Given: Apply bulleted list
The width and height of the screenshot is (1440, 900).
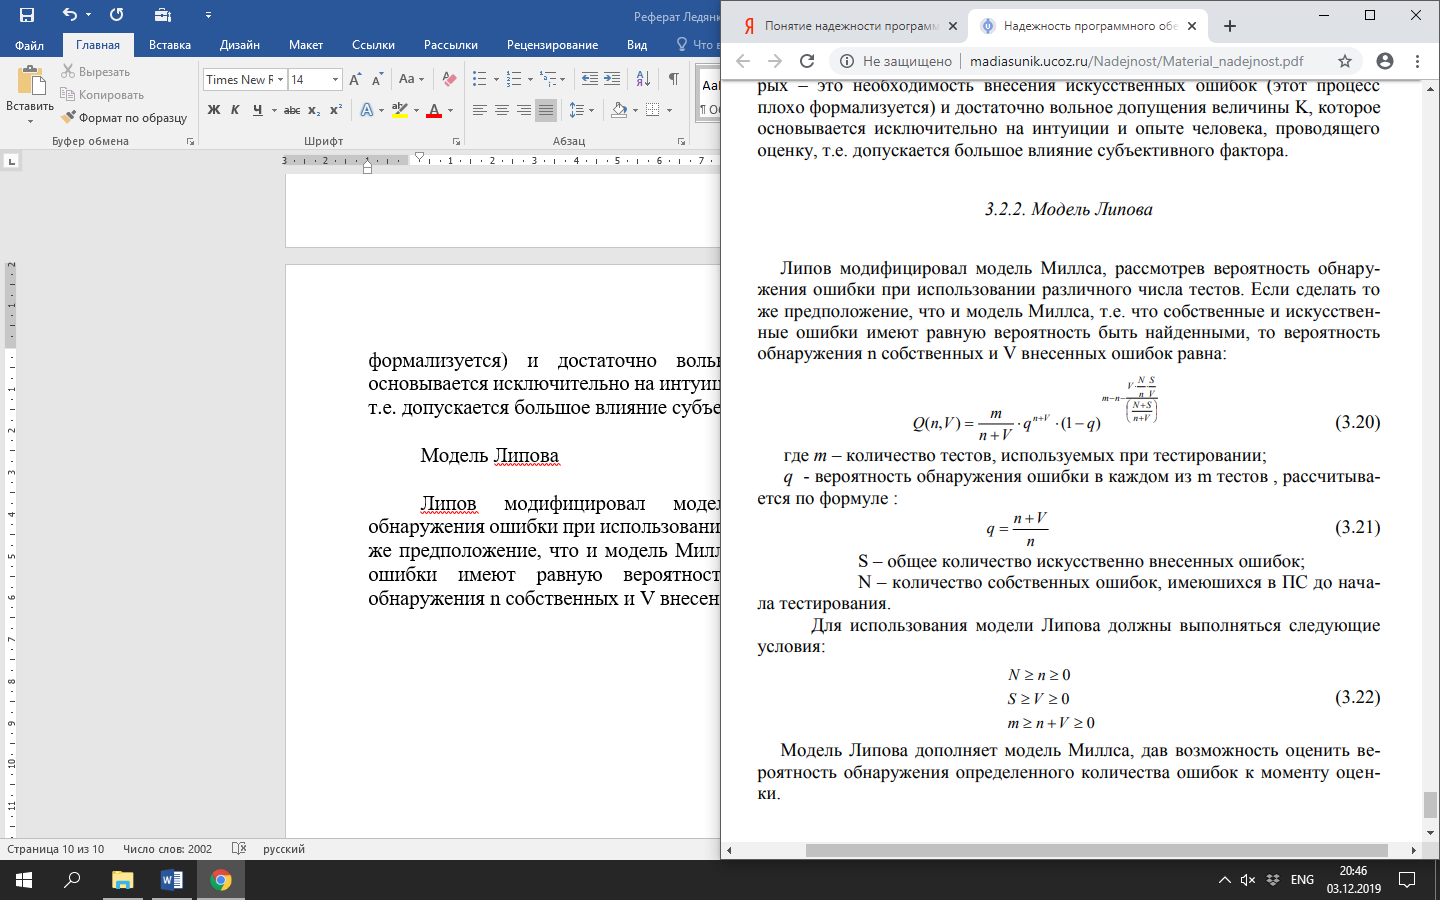Looking at the screenshot, I should click(480, 79).
